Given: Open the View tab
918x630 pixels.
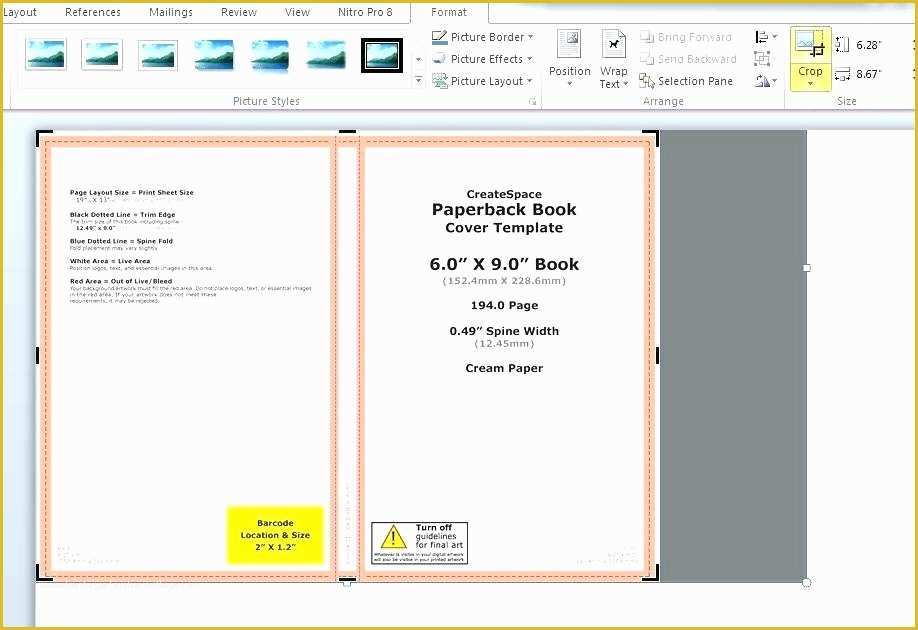Looking at the screenshot, I should pos(297,12).
